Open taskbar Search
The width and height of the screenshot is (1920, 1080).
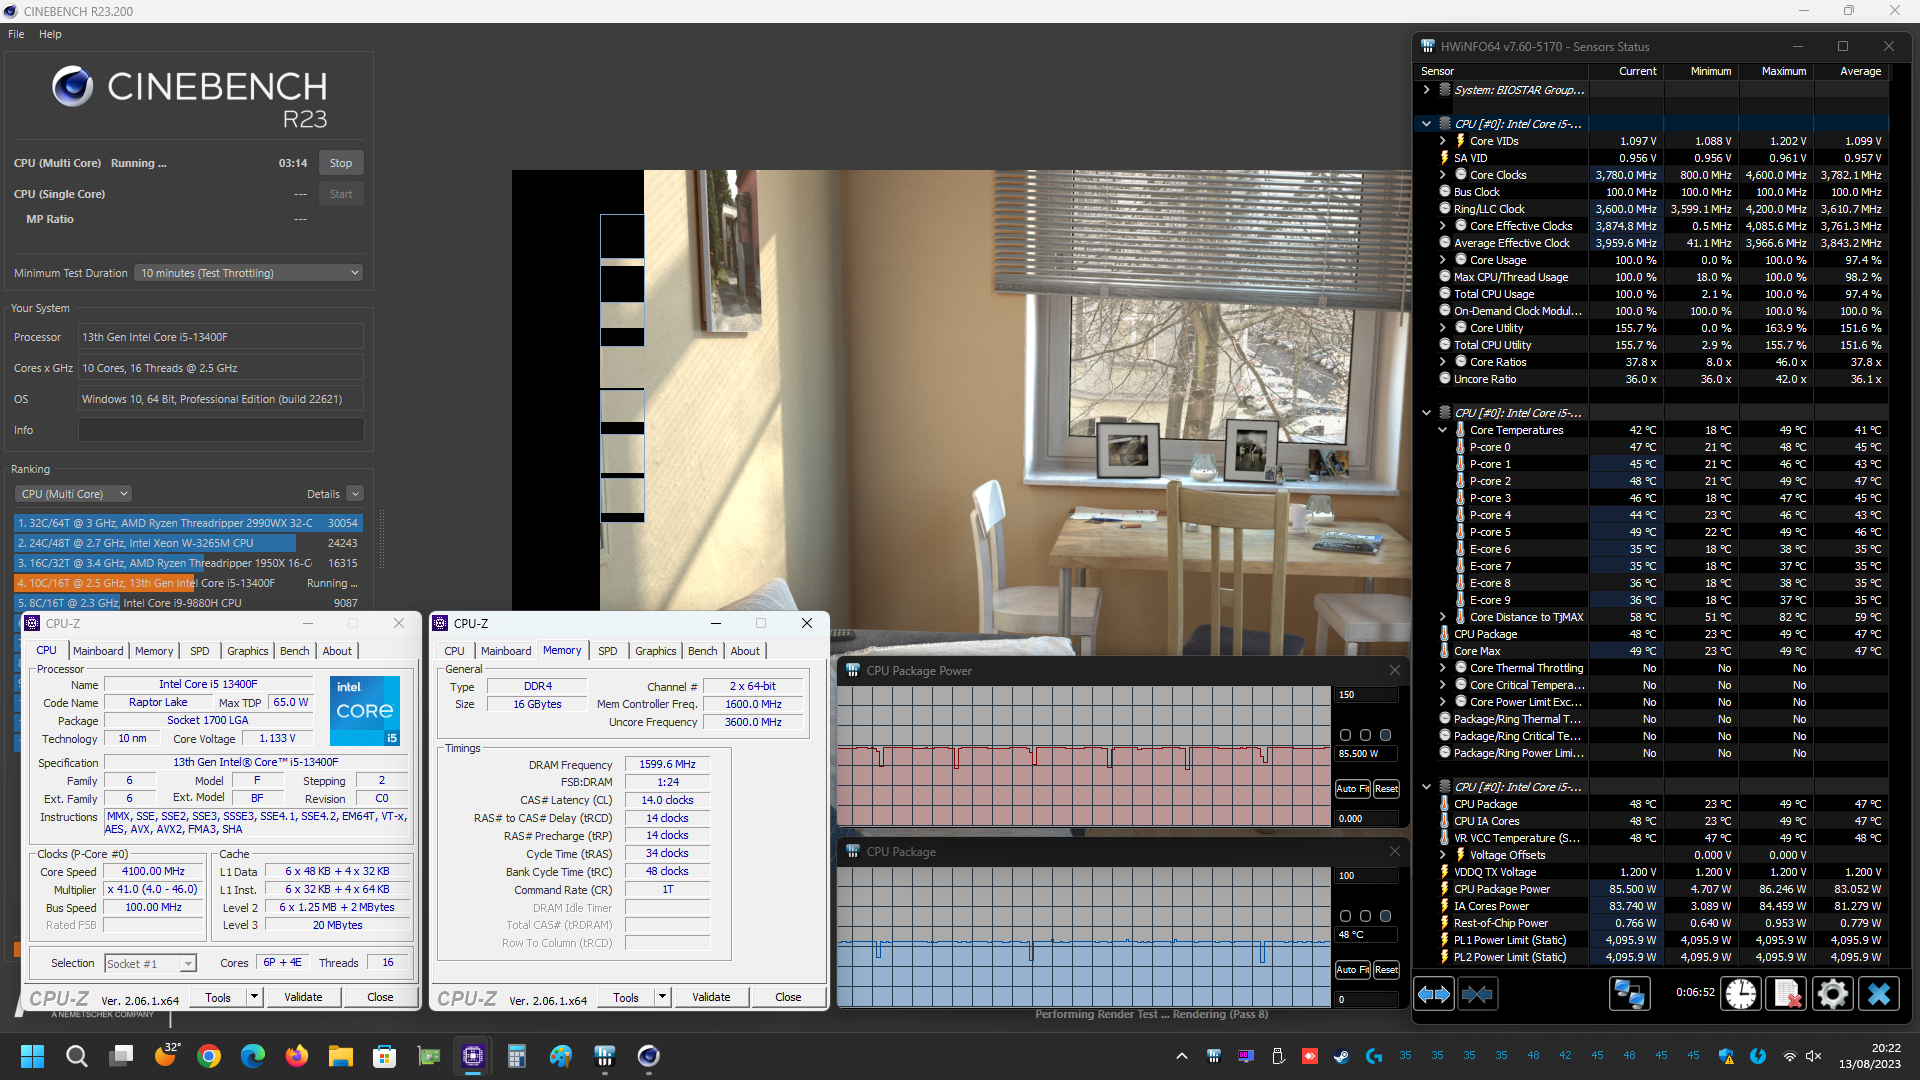[x=76, y=1056]
